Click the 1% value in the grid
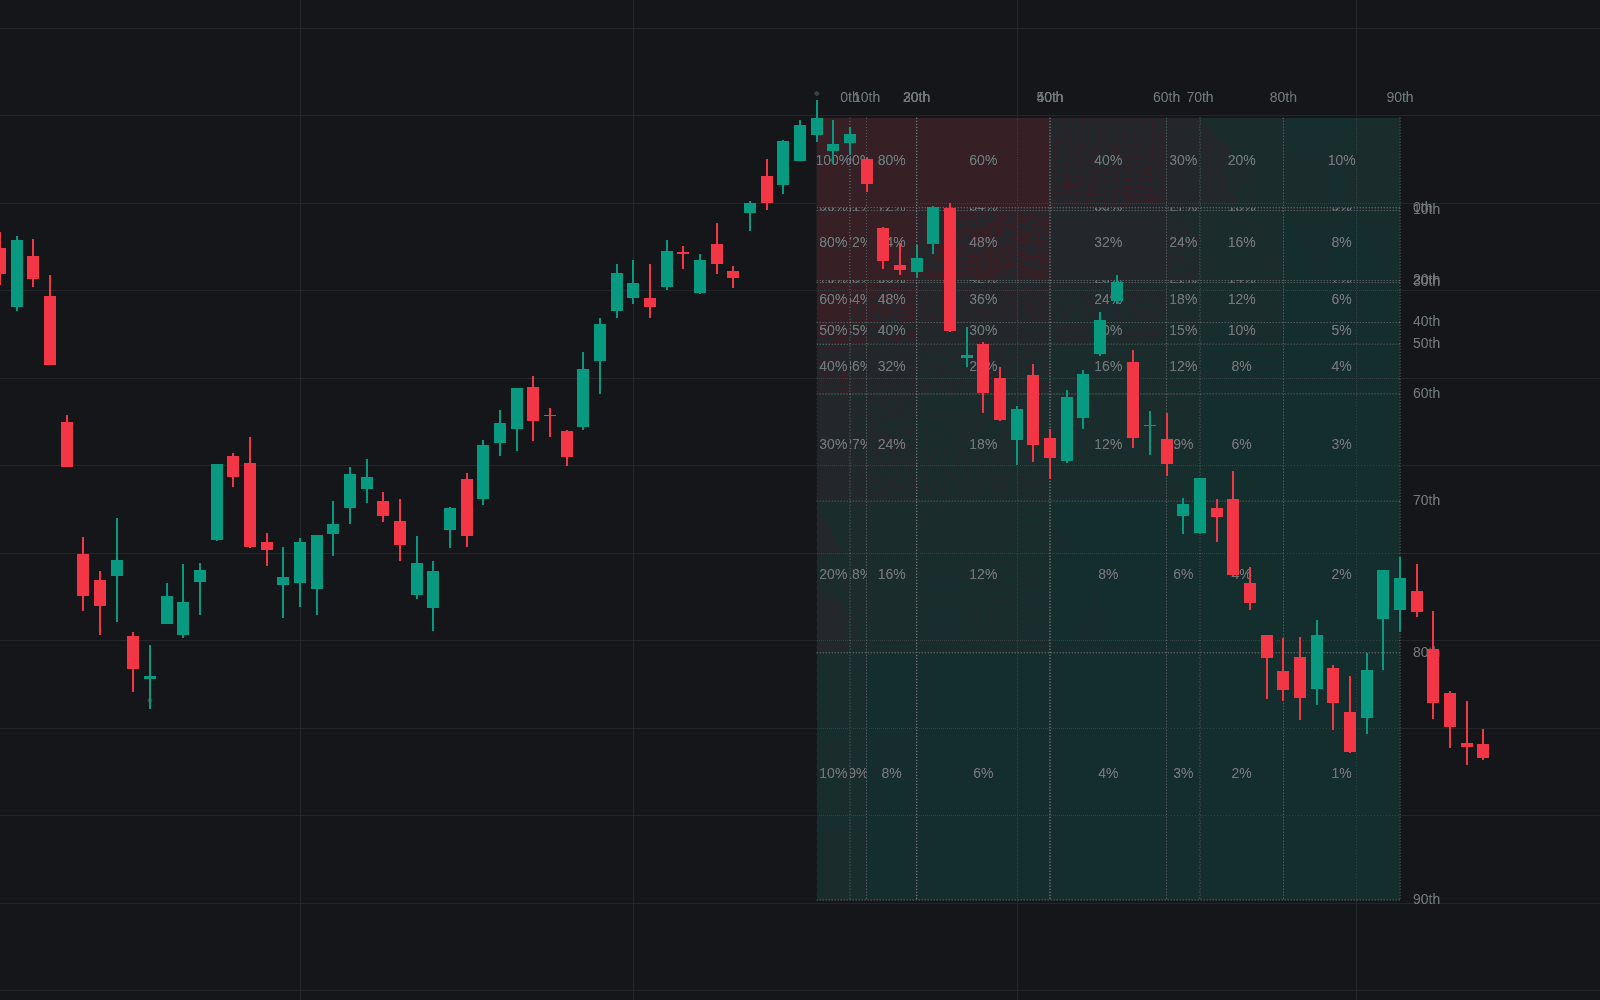Viewport: 1600px width, 1000px height. point(1341,773)
